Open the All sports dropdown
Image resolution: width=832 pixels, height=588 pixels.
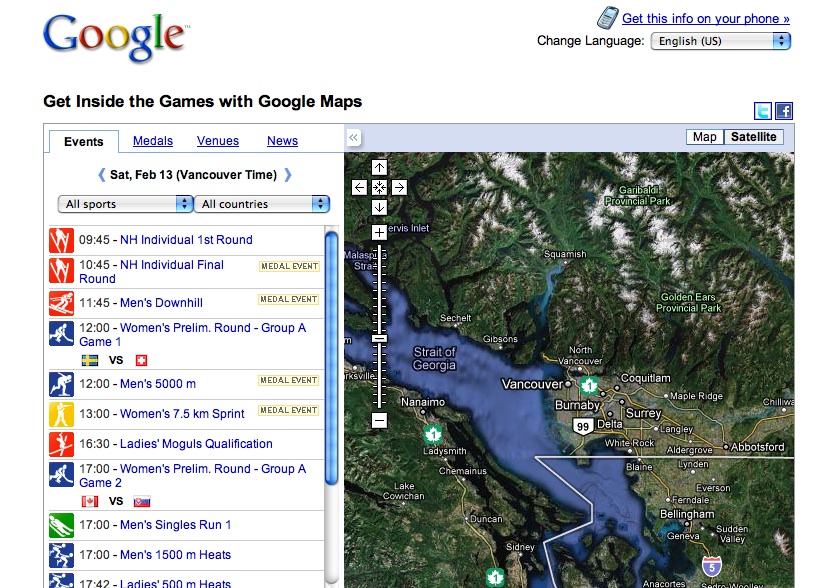125,204
